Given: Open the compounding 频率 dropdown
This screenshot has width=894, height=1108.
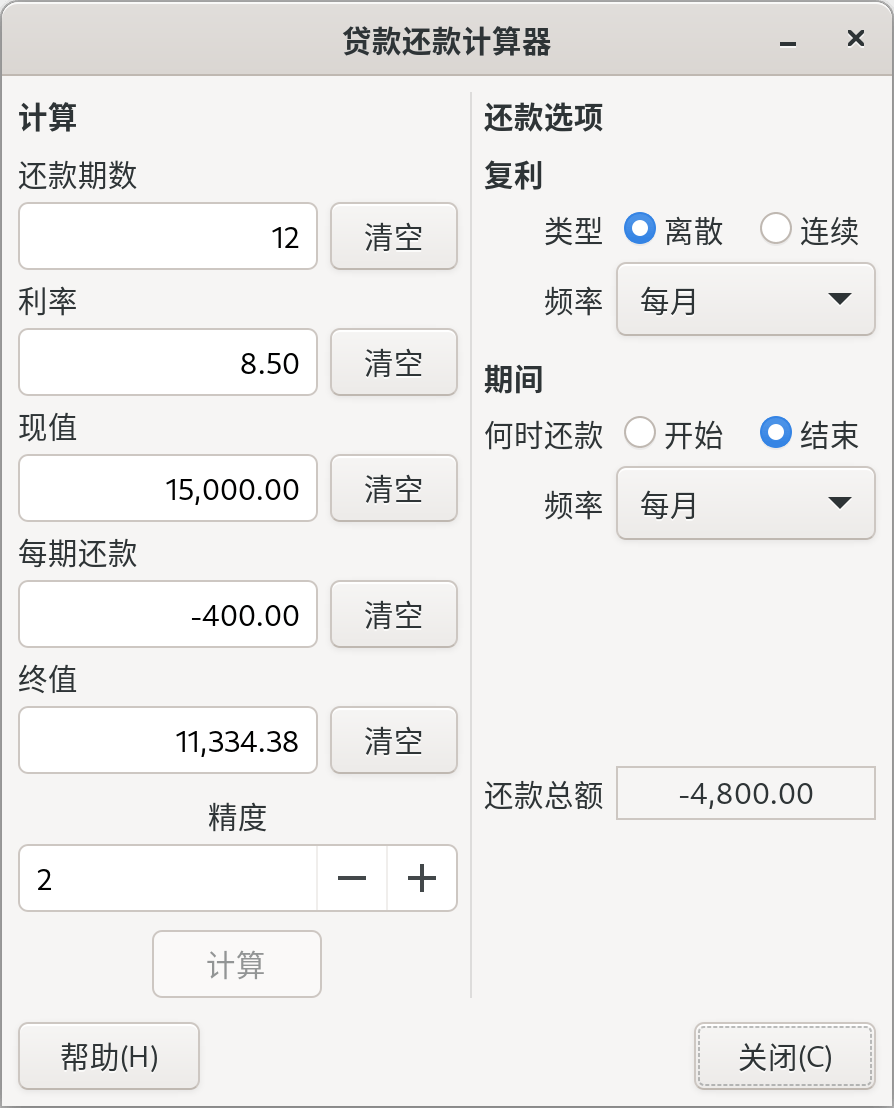Looking at the screenshot, I should tap(746, 300).
